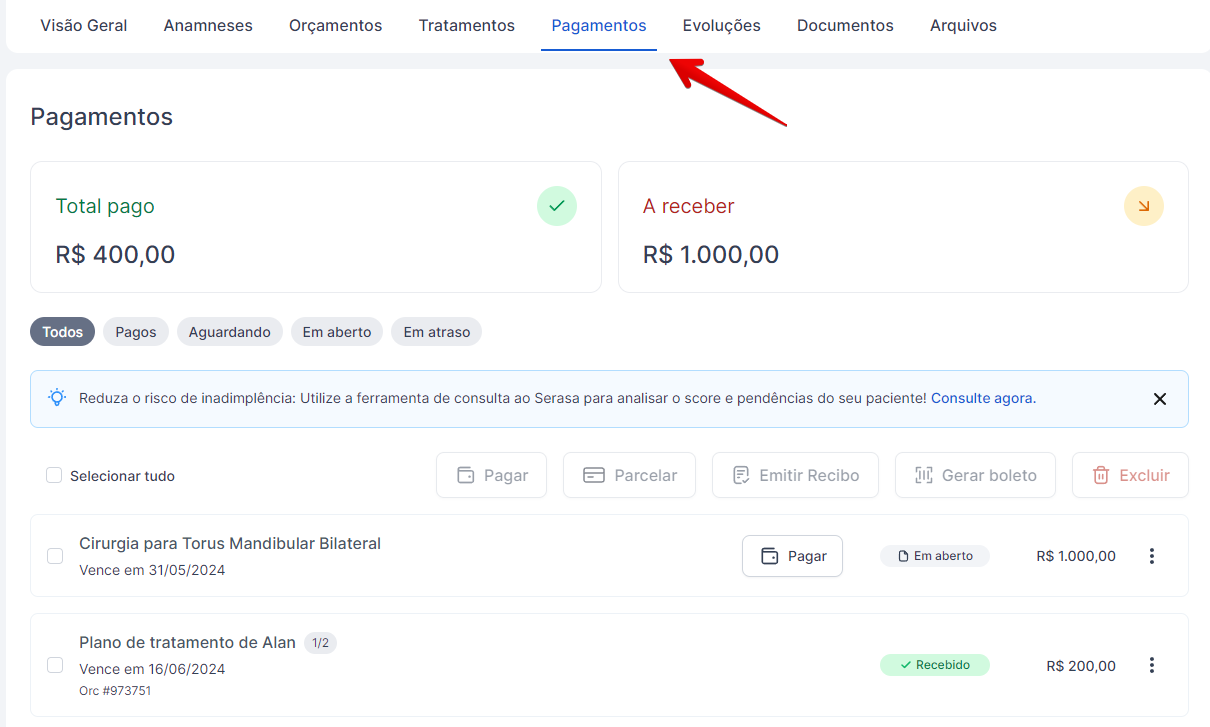
Task: Open the Evoluções tab
Action: pos(721,26)
